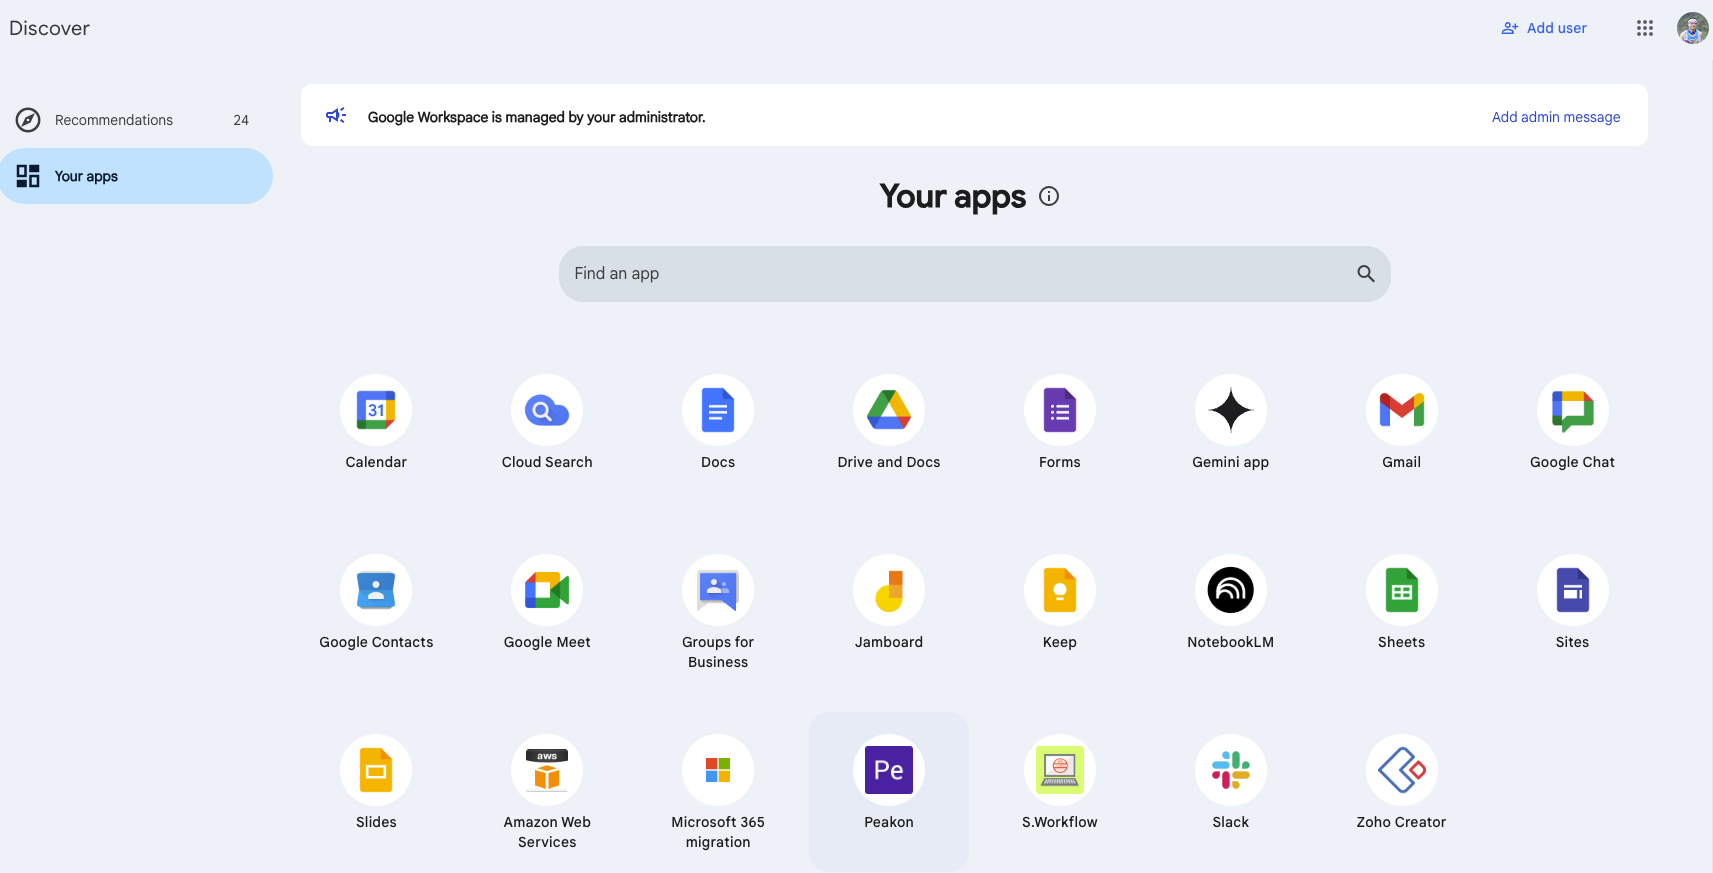Screen dimensions: 1713x873
Task: Launch the Keep app icon
Action: pyautogui.click(x=1060, y=590)
